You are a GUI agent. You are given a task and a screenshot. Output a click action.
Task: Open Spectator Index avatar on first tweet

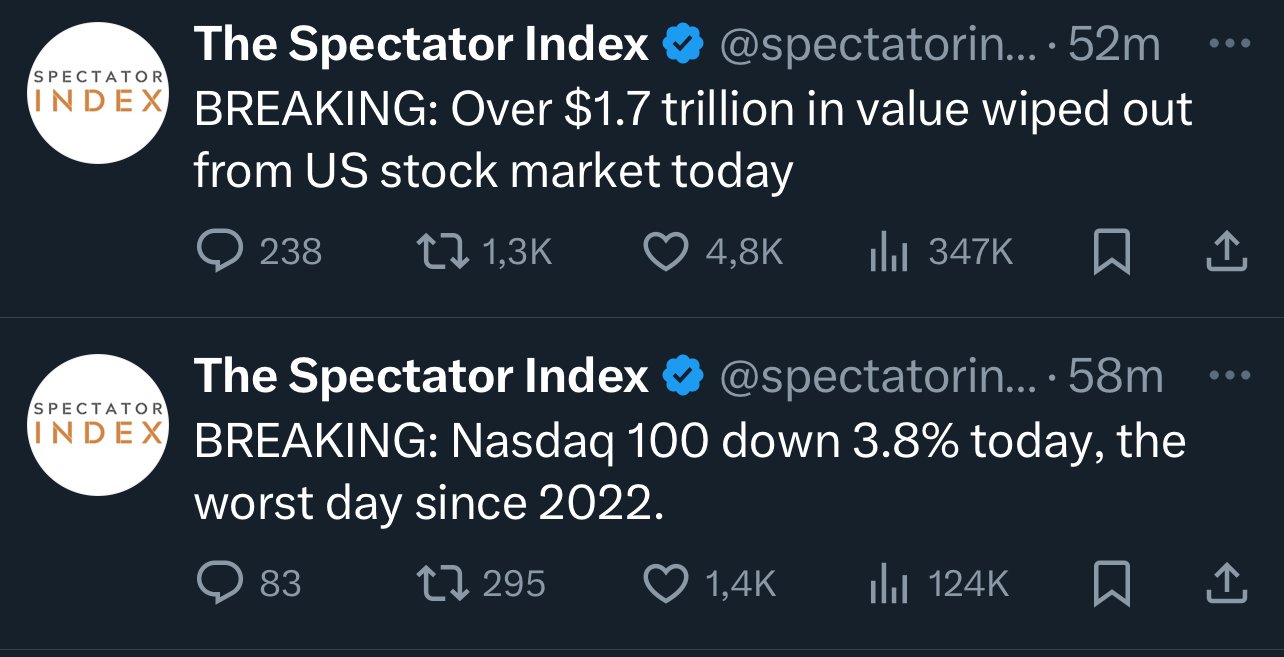97,92
